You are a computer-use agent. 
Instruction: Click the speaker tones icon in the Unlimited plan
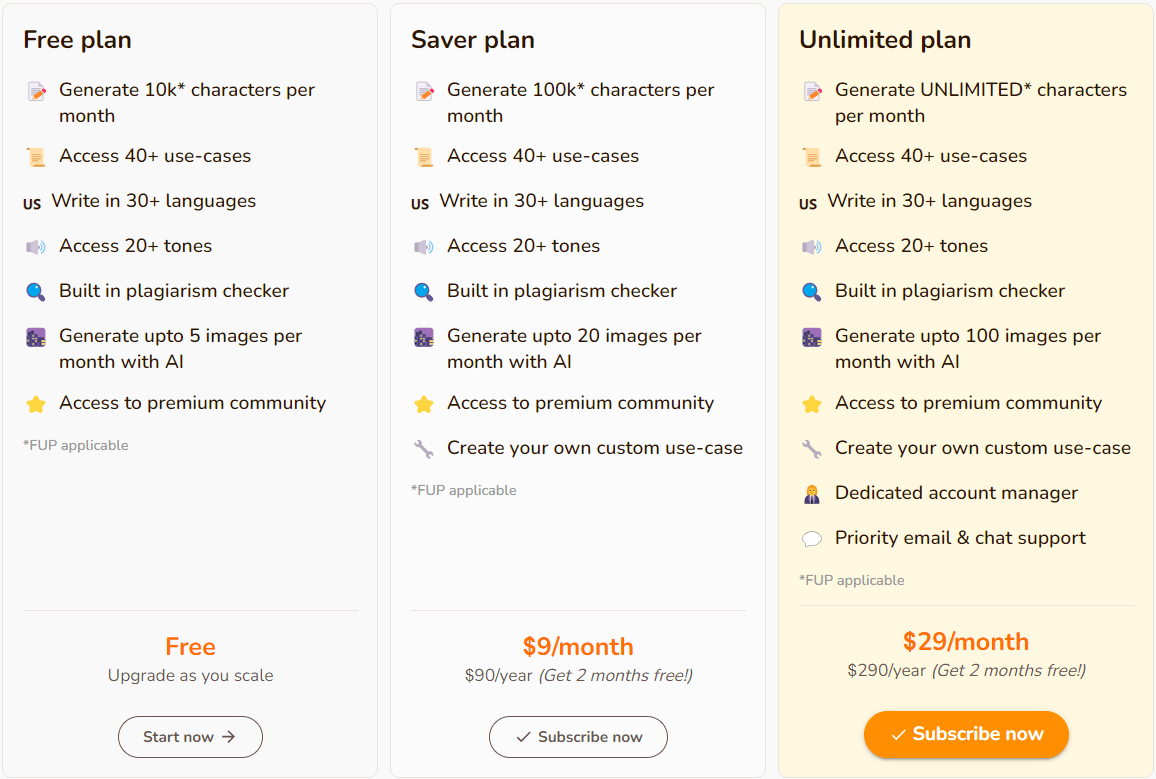pyautogui.click(x=812, y=247)
